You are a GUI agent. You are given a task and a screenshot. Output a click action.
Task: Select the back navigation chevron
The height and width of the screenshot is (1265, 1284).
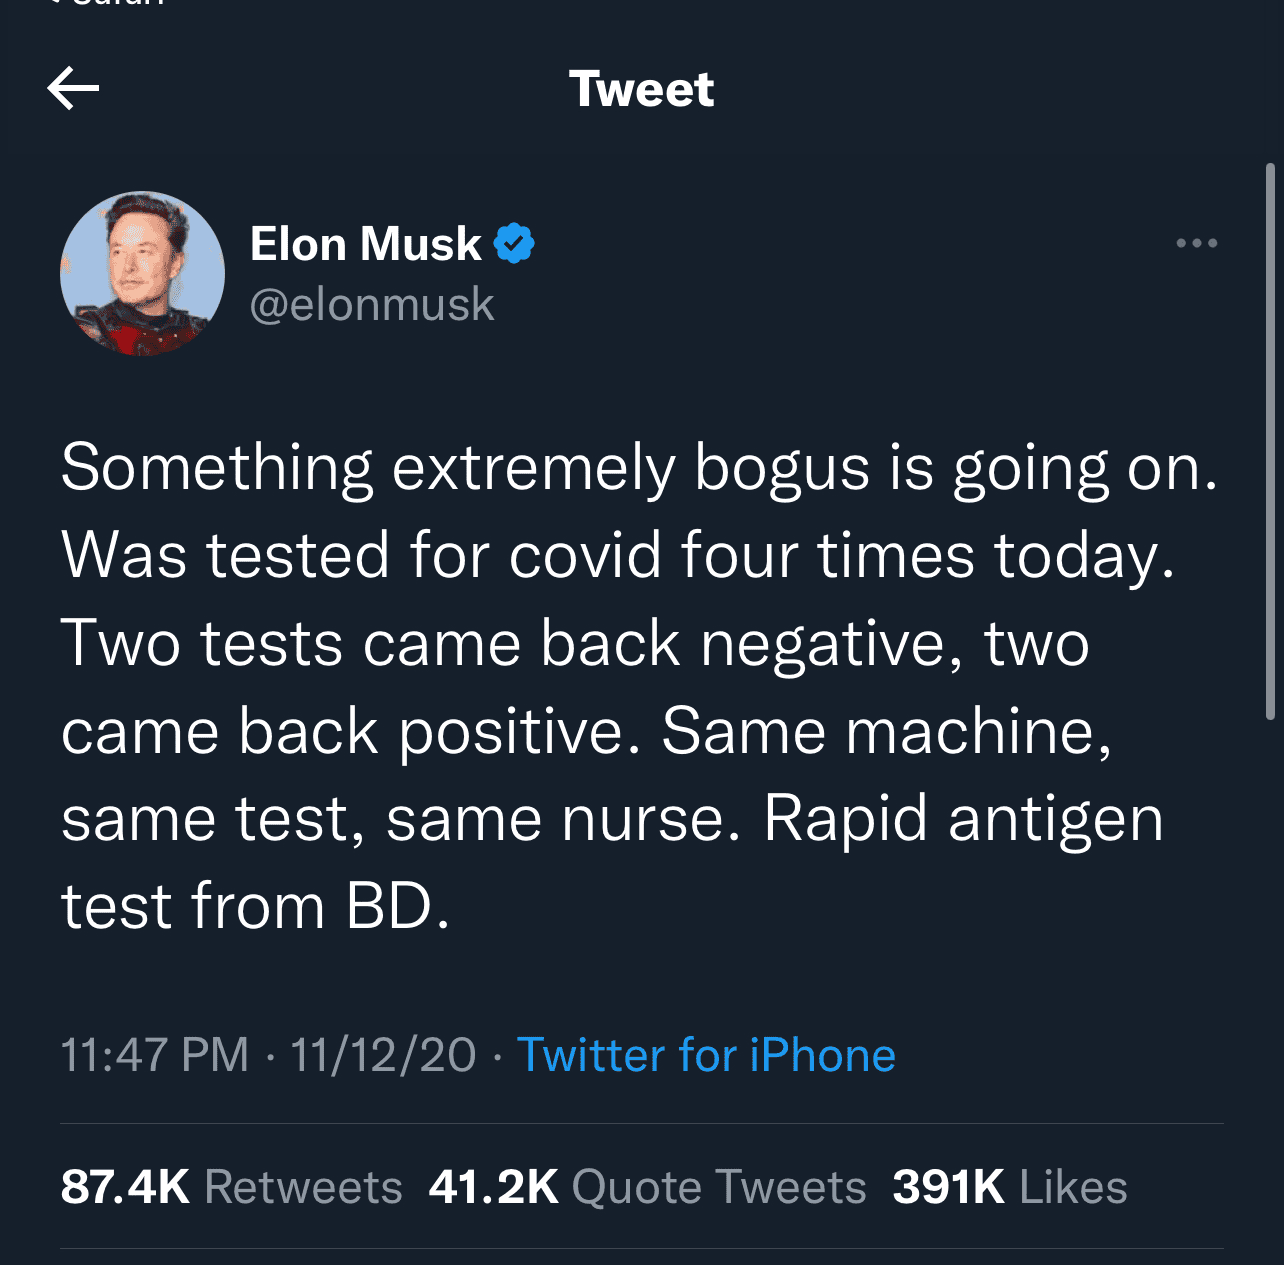[x=73, y=88]
